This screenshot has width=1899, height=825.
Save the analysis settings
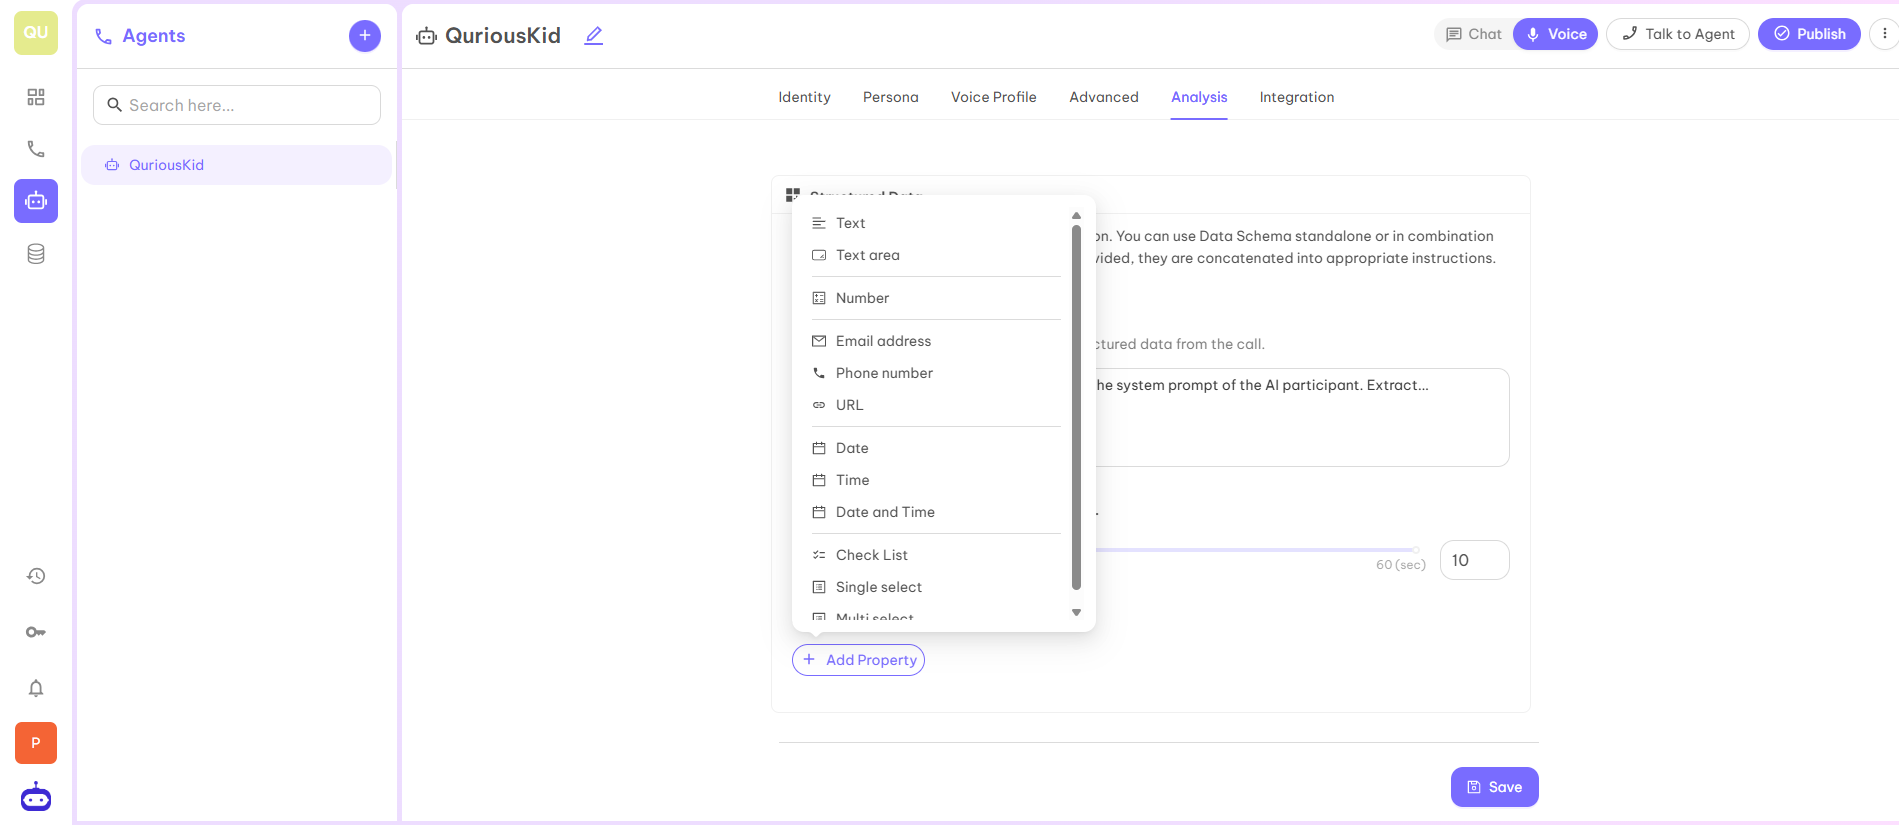(1495, 787)
